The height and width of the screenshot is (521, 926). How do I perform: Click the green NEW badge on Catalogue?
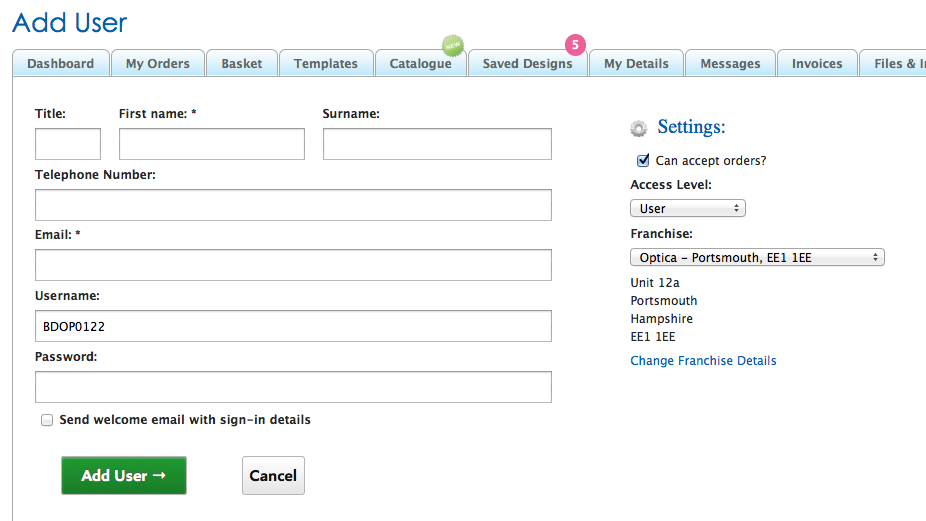coord(453,45)
